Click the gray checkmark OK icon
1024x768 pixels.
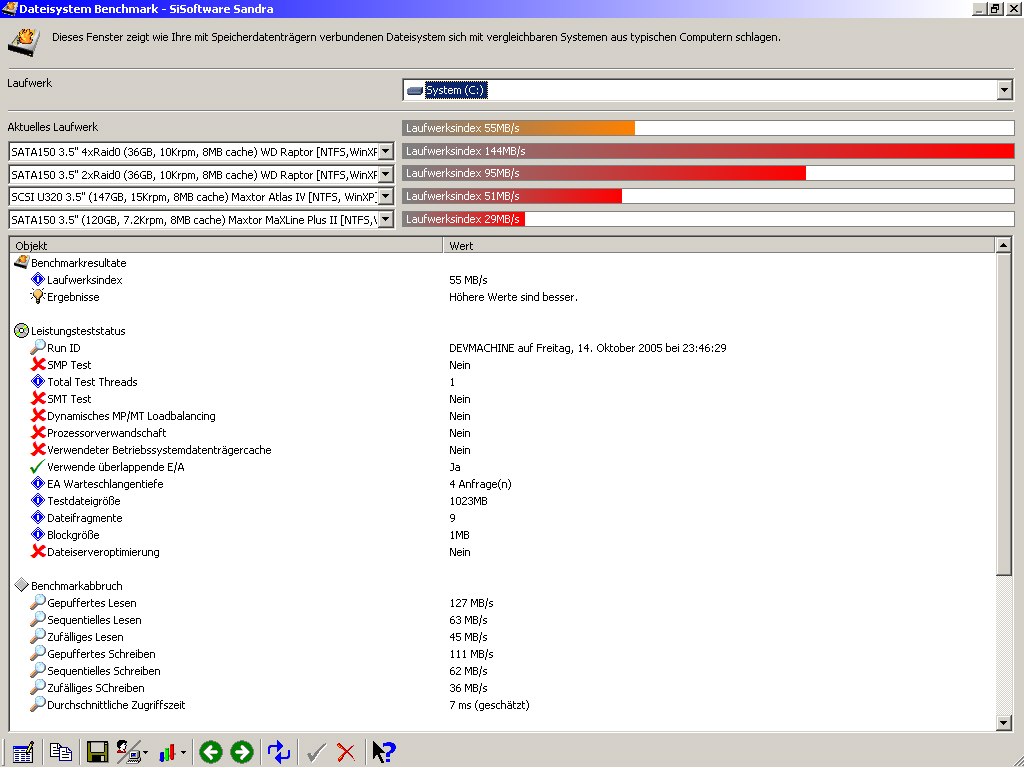click(x=316, y=753)
